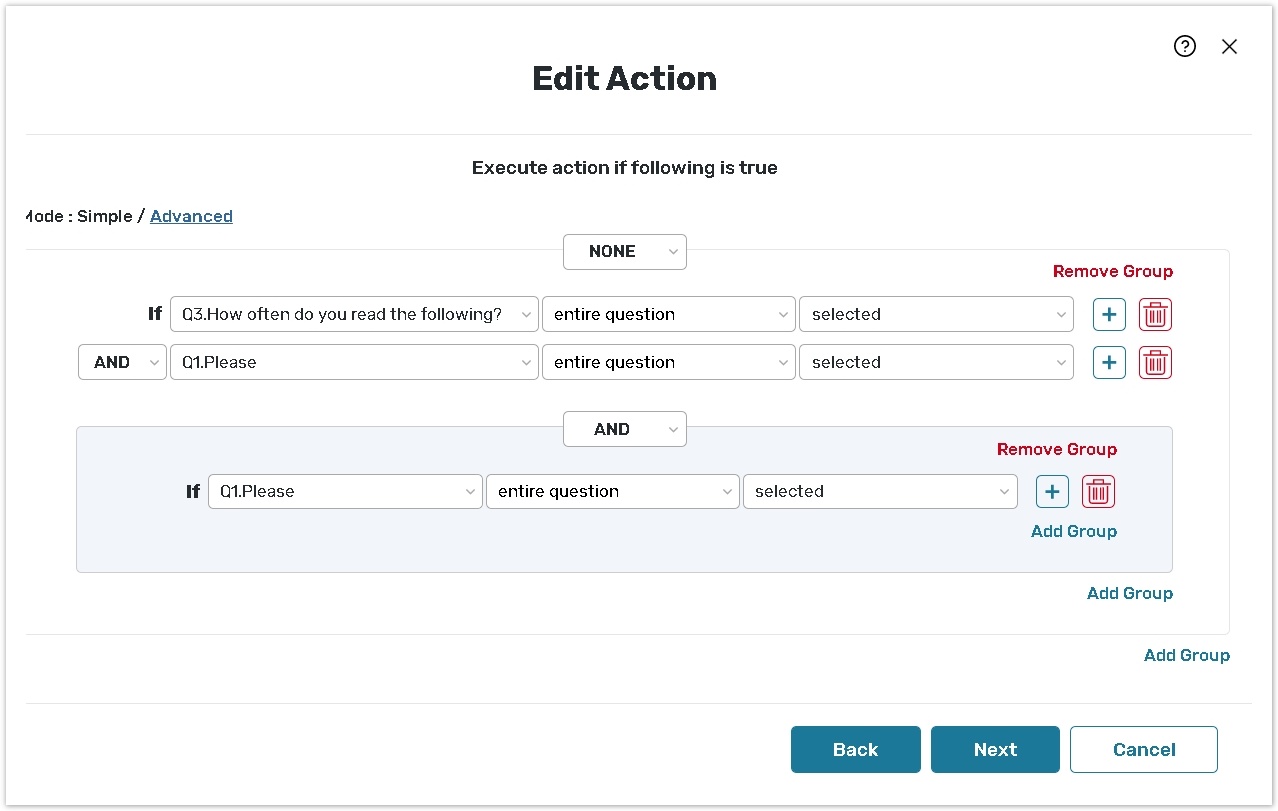Delete the nested group's Q1.Please condition
Screen dimensions: 1278x811
1098,491
